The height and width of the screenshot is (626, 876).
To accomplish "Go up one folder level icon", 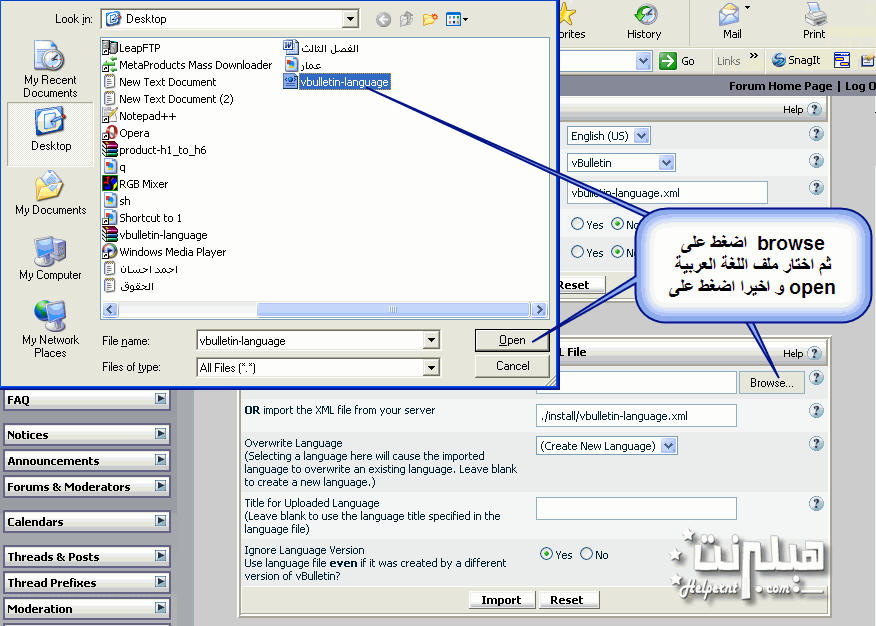I will [x=407, y=20].
